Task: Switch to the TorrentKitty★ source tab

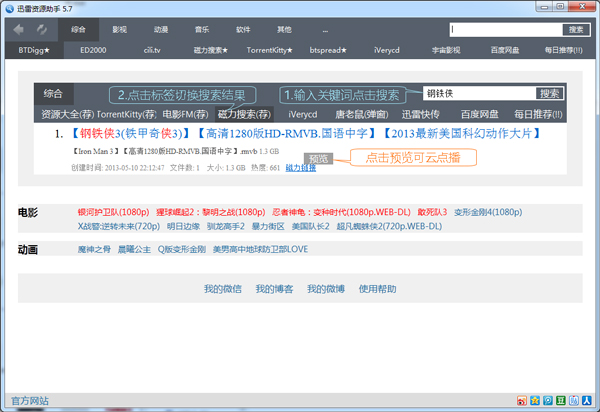Action: 269,50
